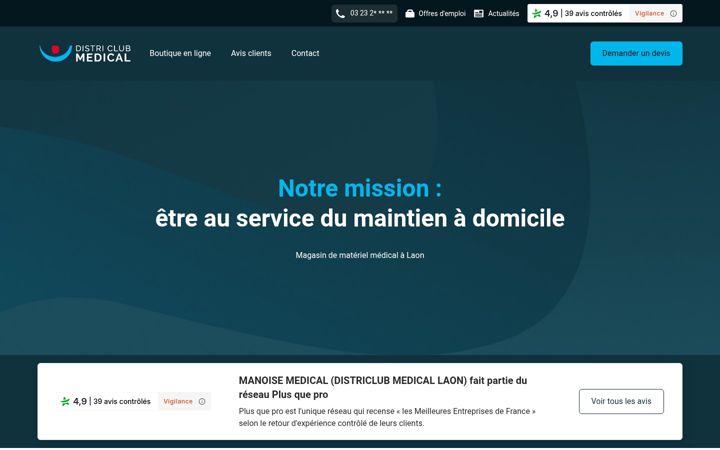720x450 pixels.
Task: Click the Vigilance label in the bottom card
Action: click(x=178, y=402)
